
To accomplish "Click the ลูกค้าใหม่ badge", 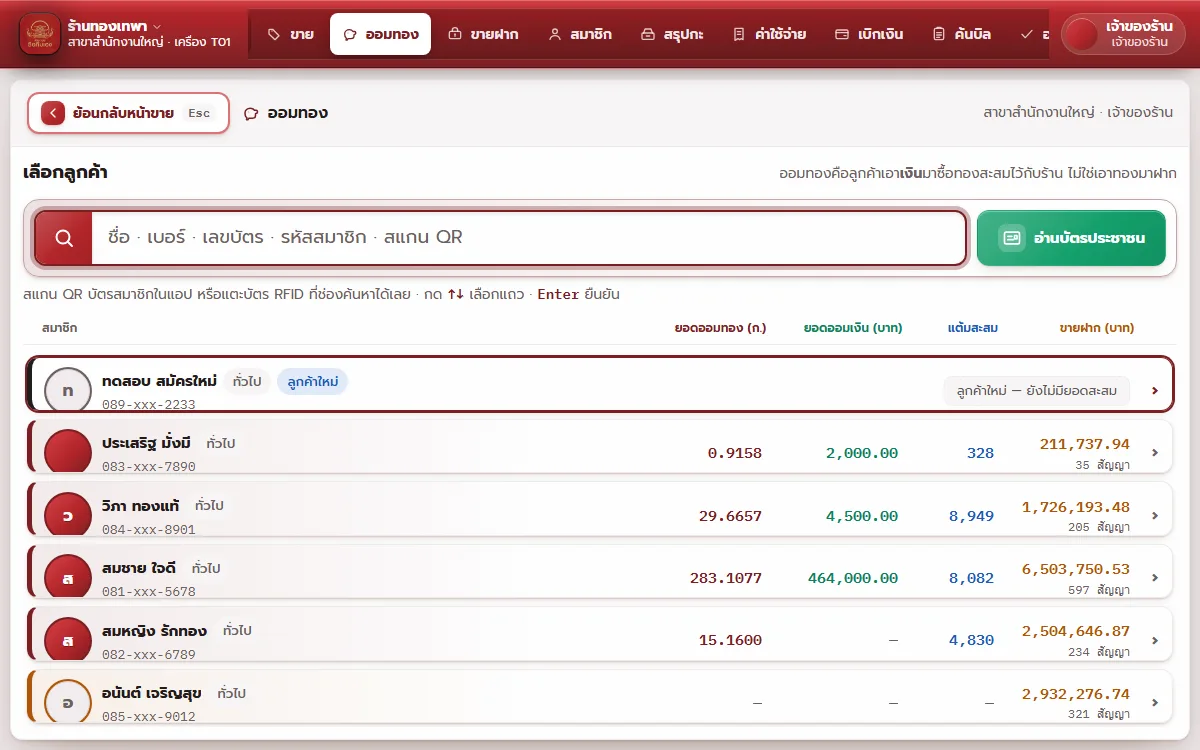I will 312,381.
